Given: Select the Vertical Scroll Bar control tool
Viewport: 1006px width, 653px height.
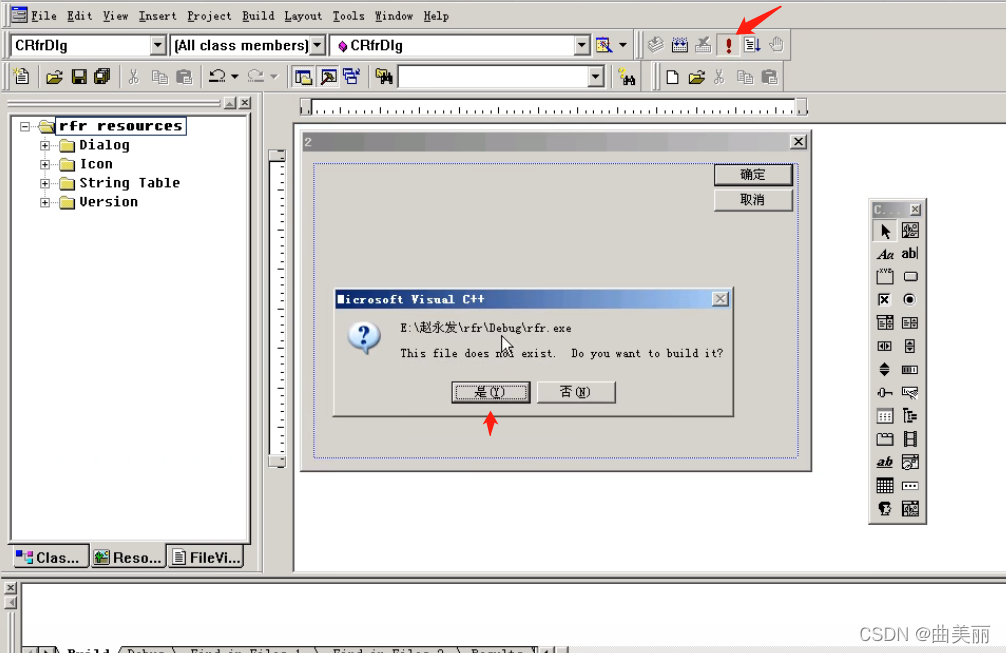Looking at the screenshot, I should pyautogui.click(x=910, y=346).
